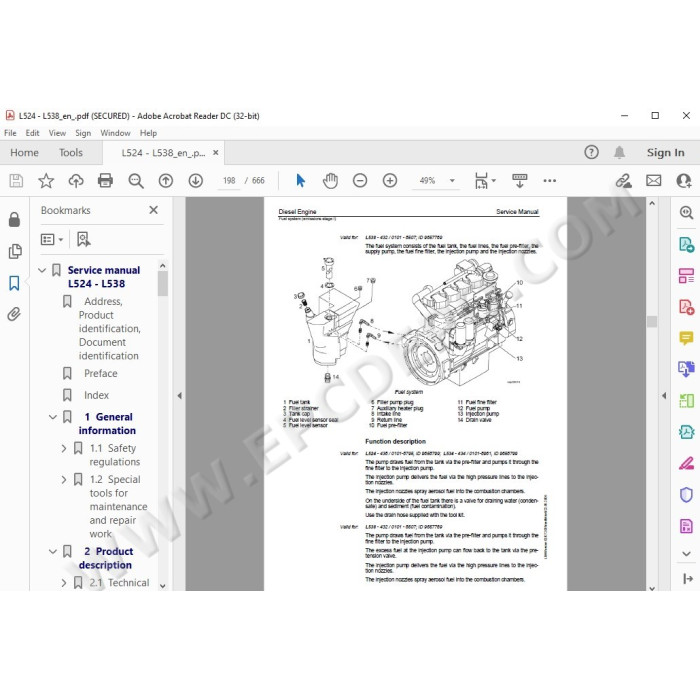Open fit page options icon
The image size is (700, 700).
[x=481, y=181]
